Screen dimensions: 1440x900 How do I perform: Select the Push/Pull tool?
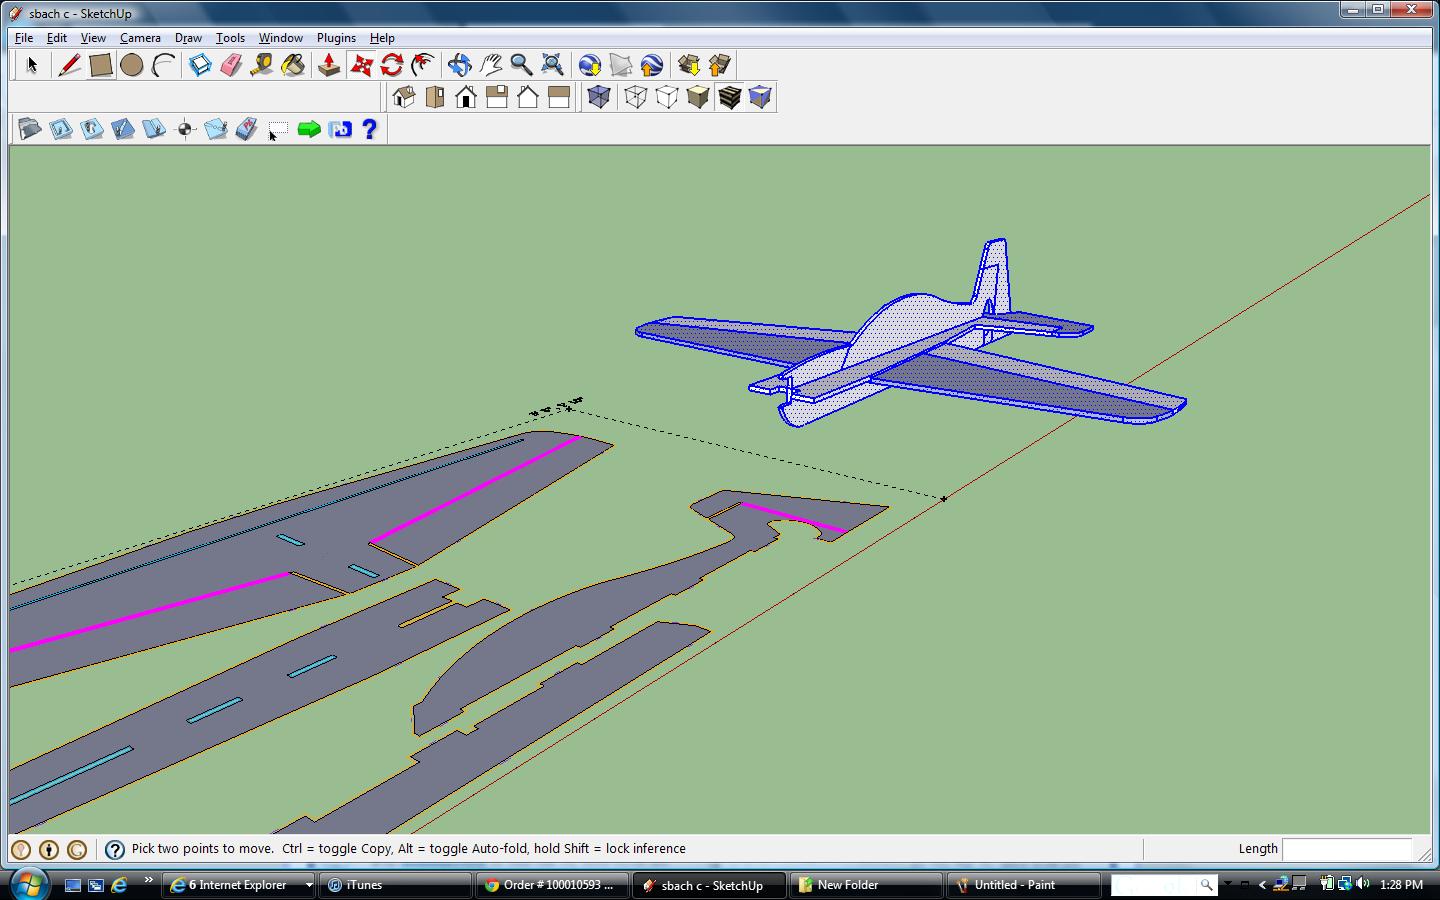(329, 66)
